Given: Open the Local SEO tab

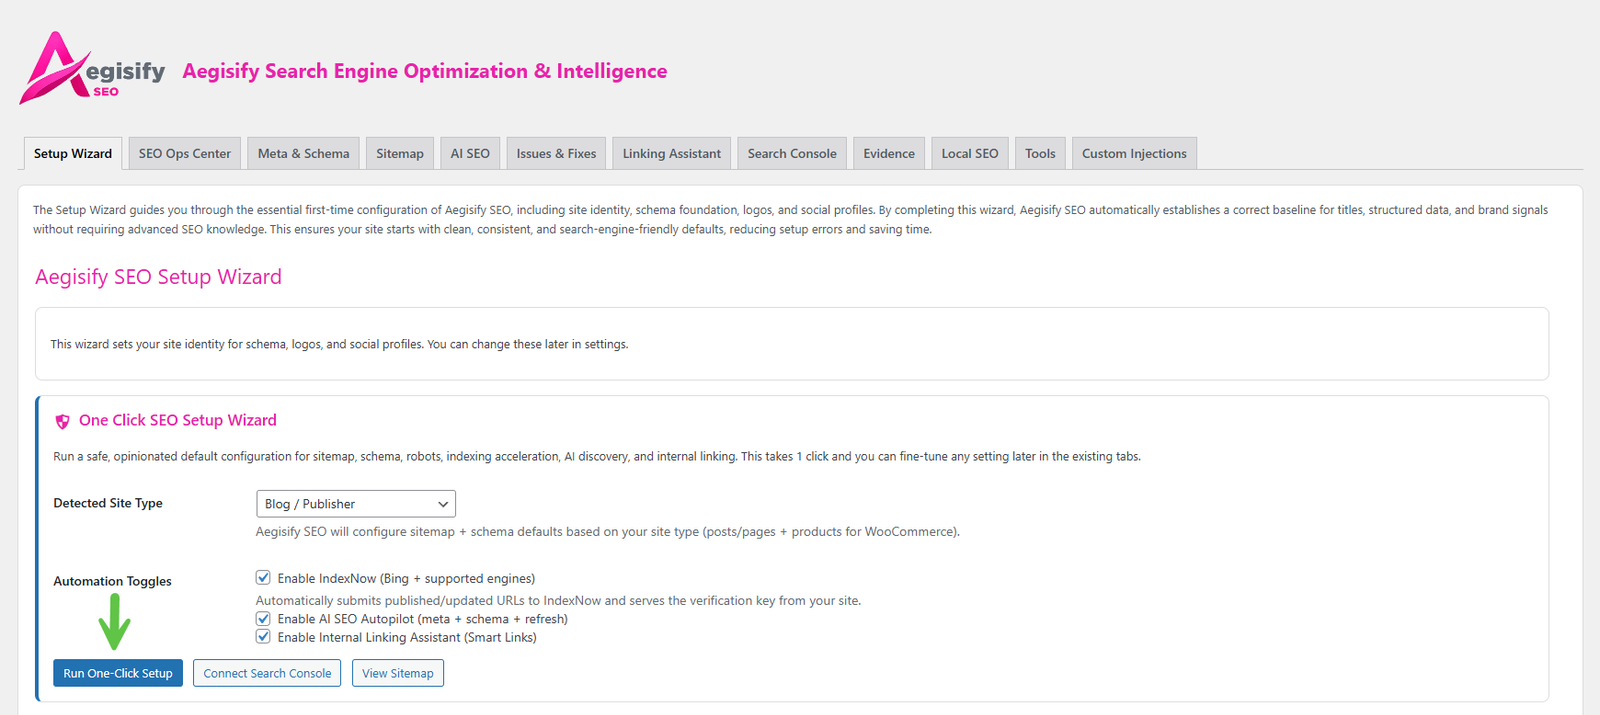Looking at the screenshot, I should pos(969,154).
